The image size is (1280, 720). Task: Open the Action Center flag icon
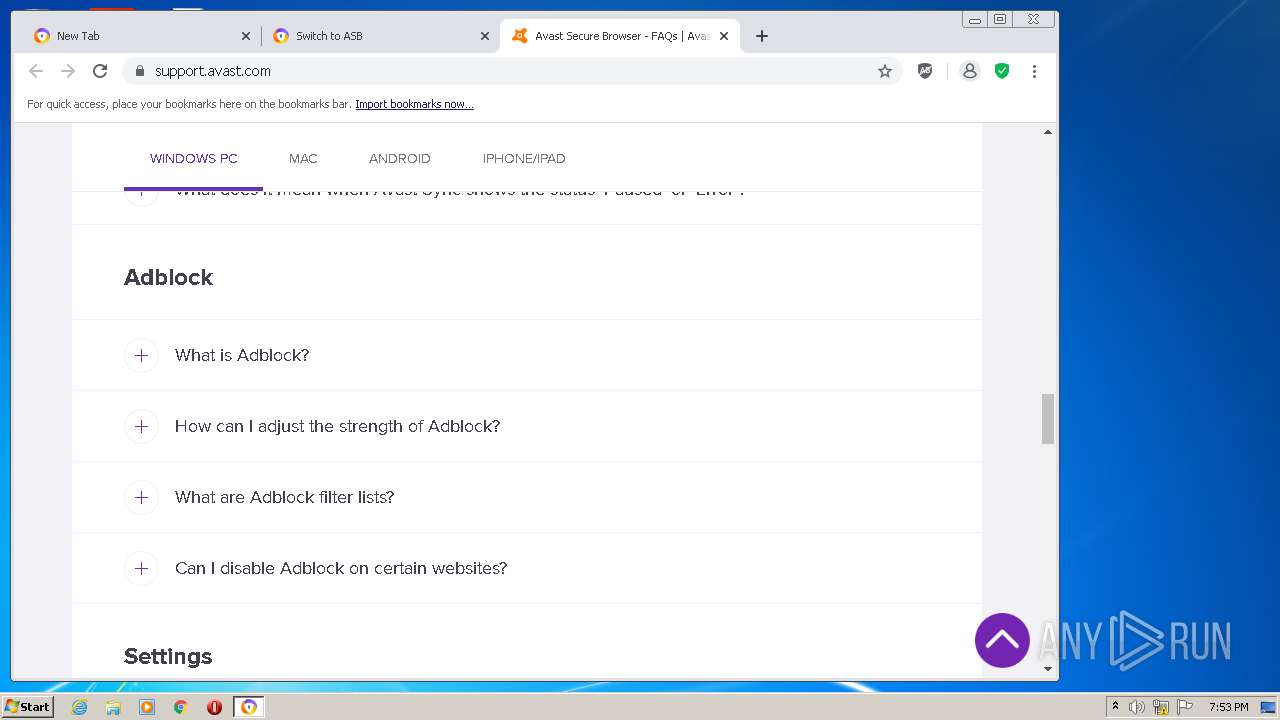click(1185, 707)
